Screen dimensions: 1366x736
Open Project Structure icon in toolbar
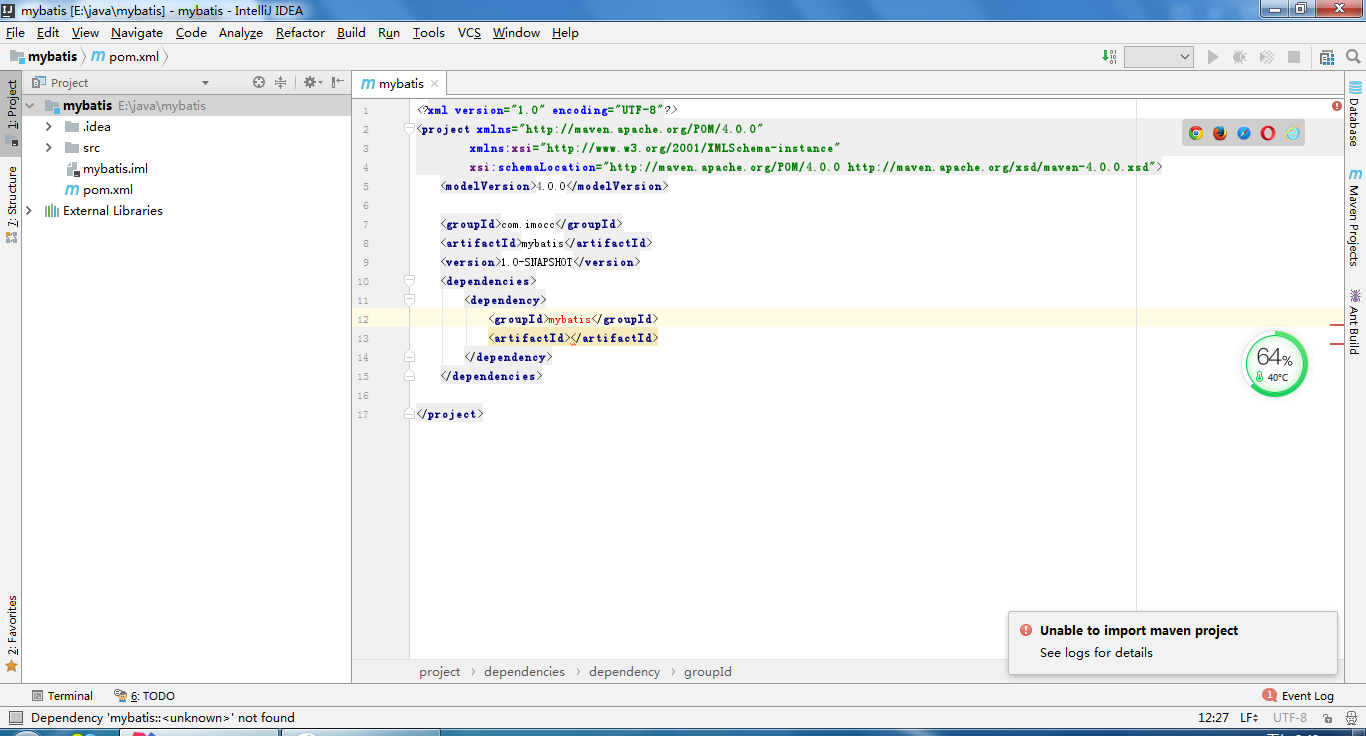click(1327, 57)
